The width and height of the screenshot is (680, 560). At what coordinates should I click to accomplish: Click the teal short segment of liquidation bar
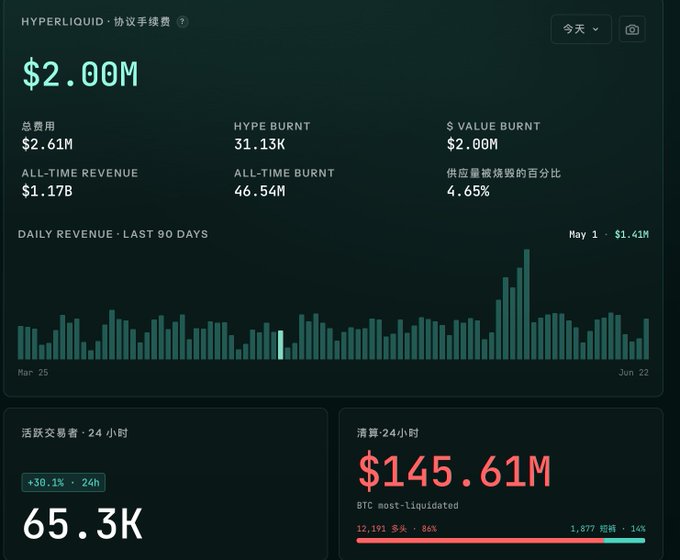coord(624,540)
